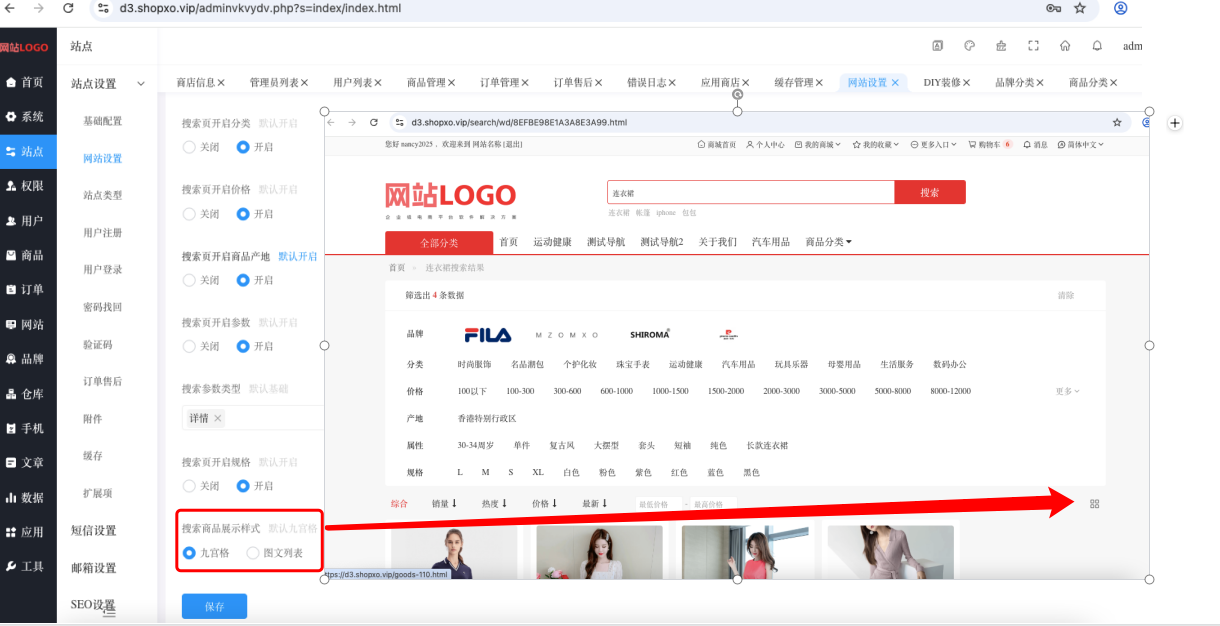Reload the page in the browser toolbar
This screenshot has width=1220, height=626.
click(x=68, y=8)
